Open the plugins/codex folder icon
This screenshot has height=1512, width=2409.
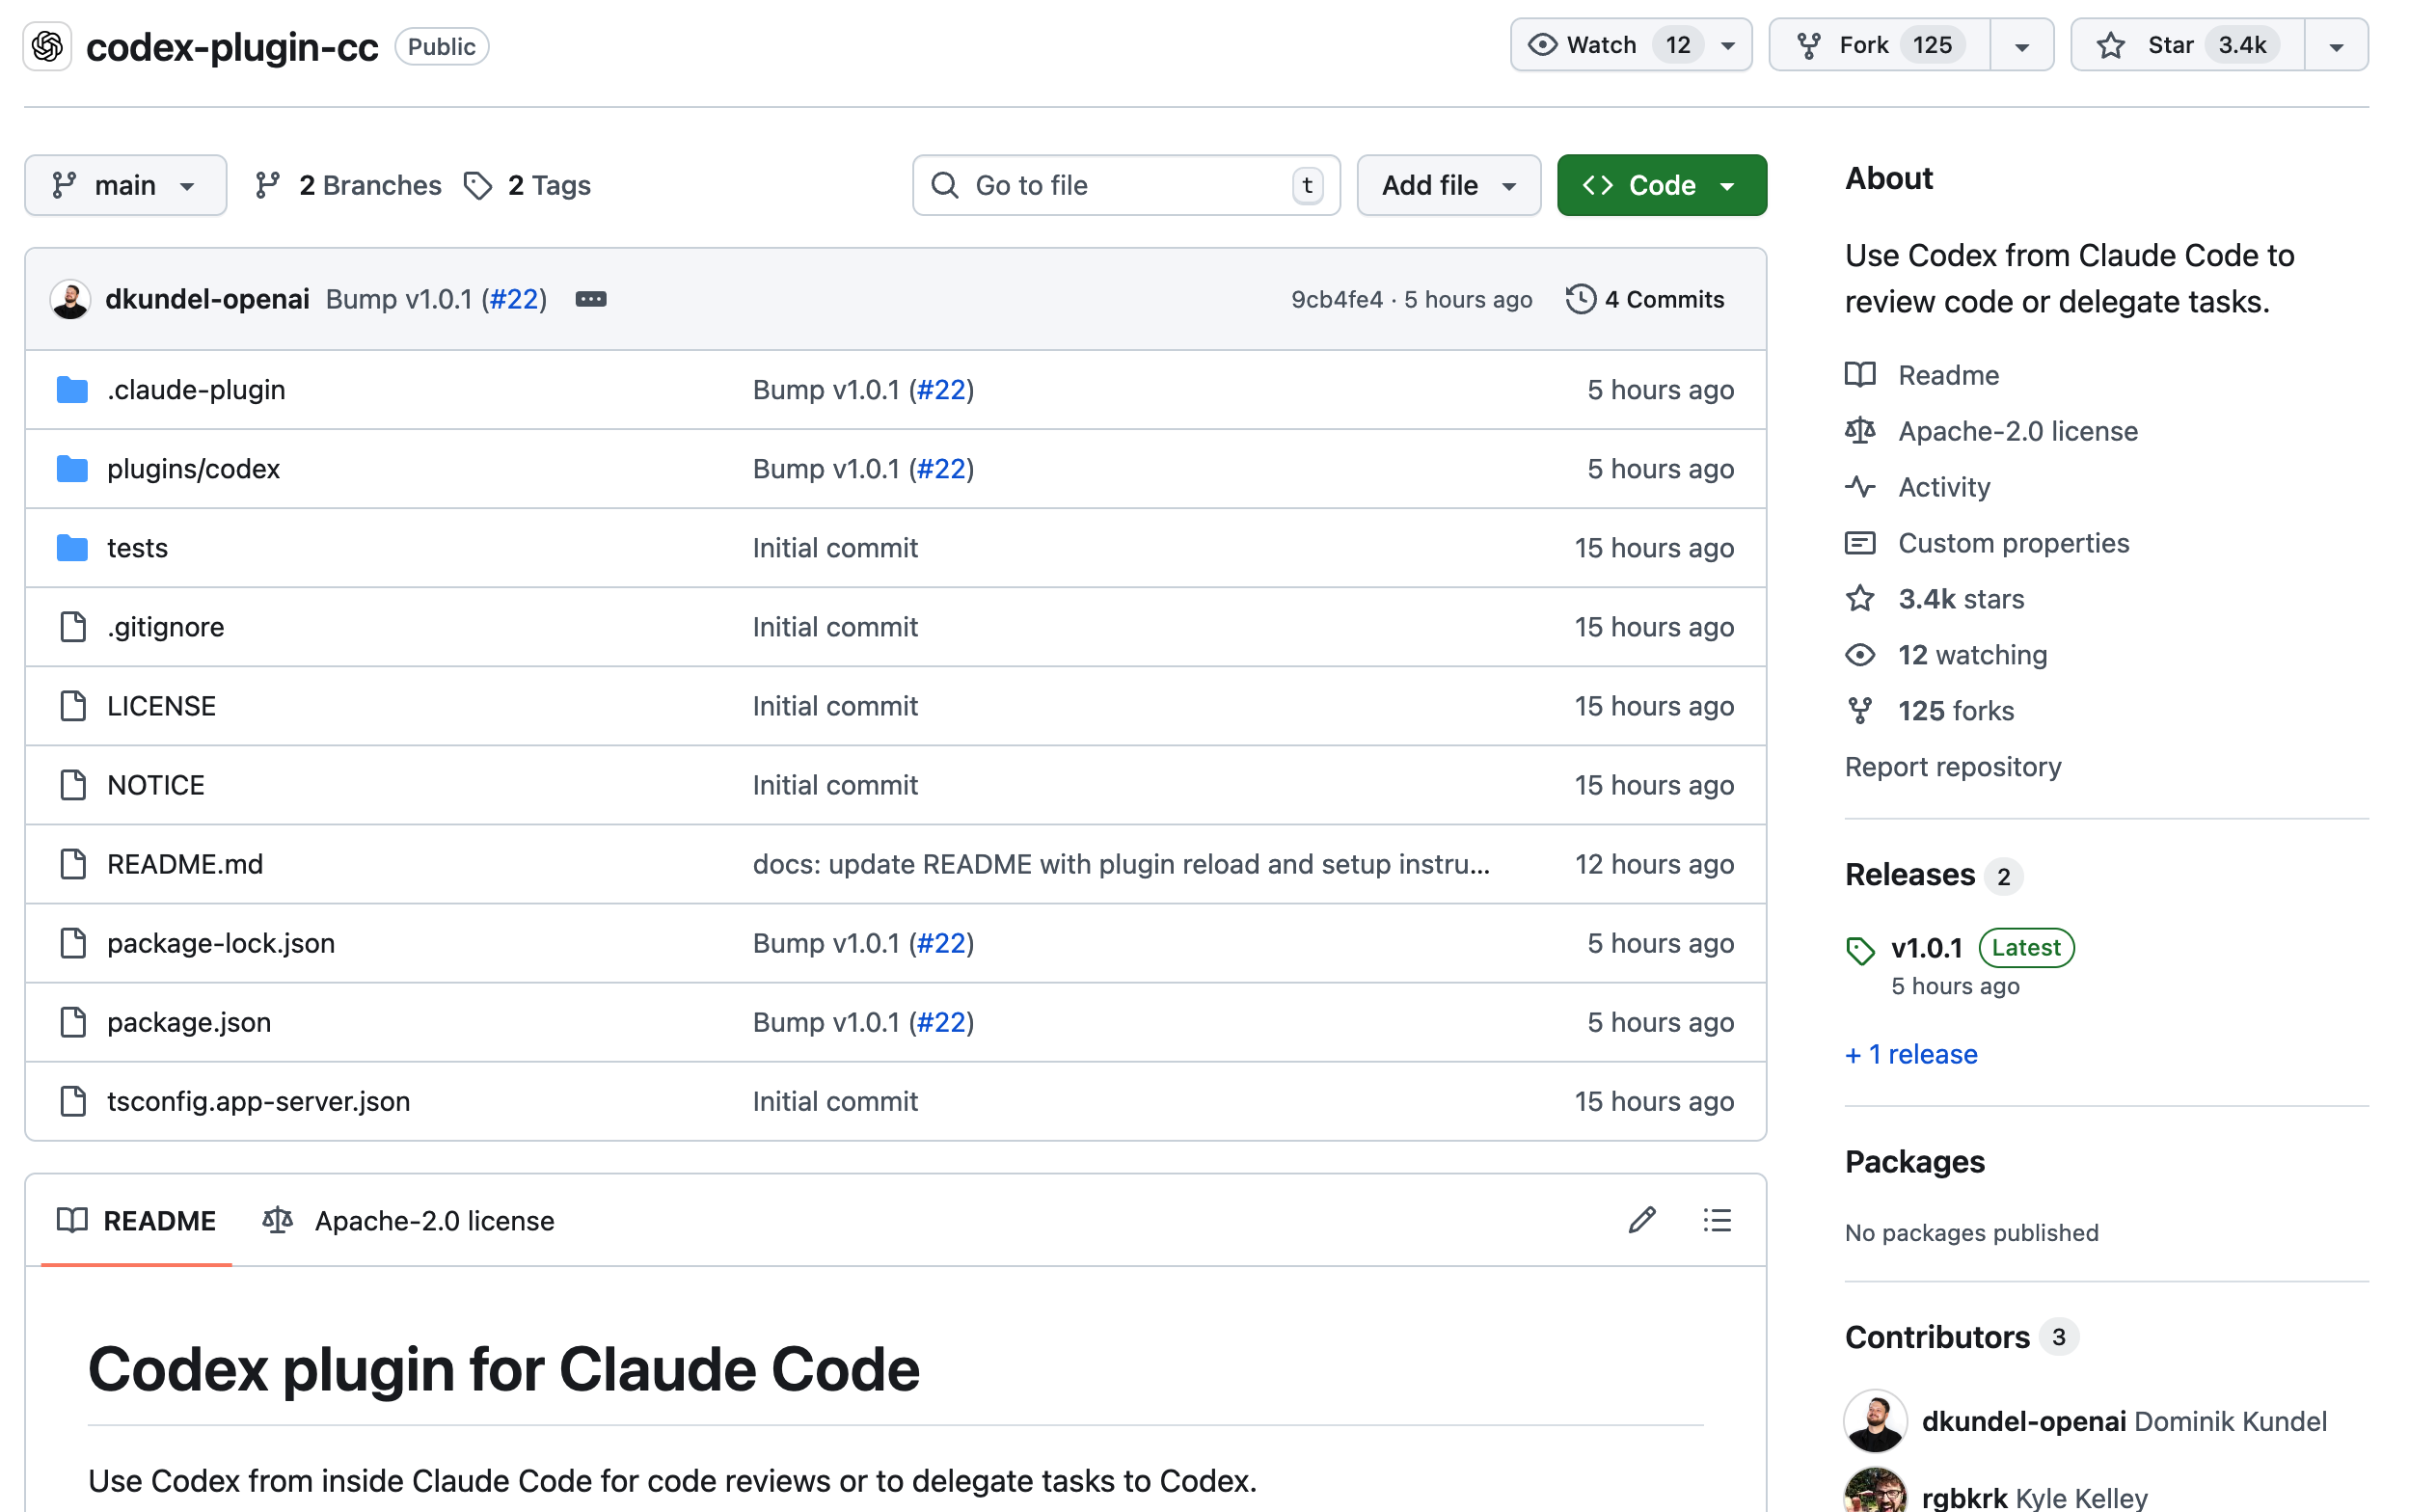tap(72, 468)
